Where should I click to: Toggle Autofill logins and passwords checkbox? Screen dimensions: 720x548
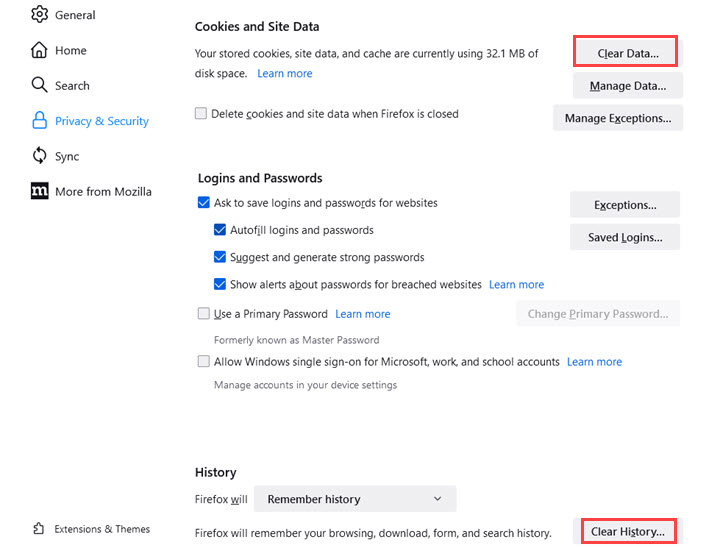tap(220, 230)
